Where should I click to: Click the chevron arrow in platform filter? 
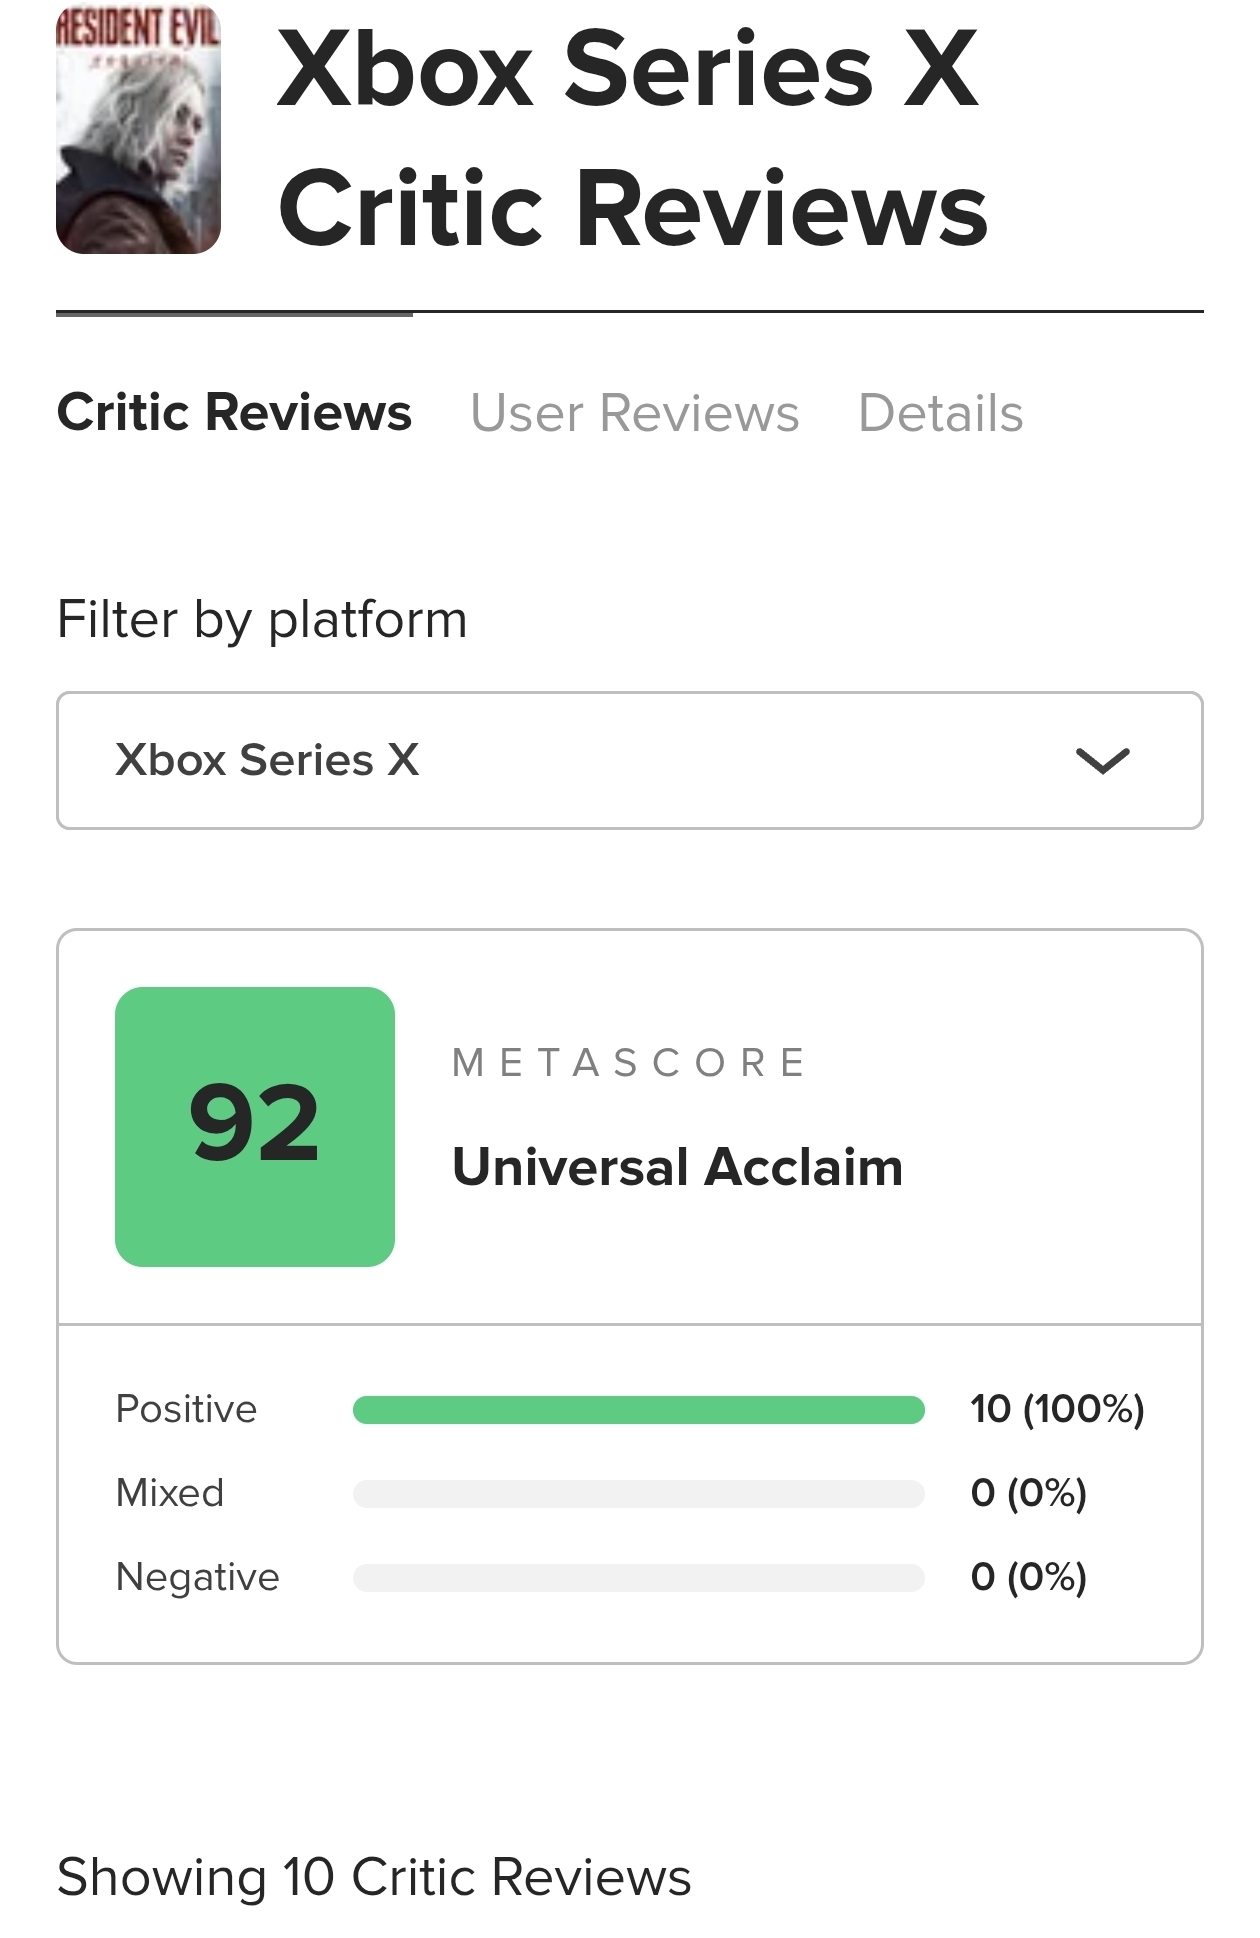(1102, 761)
